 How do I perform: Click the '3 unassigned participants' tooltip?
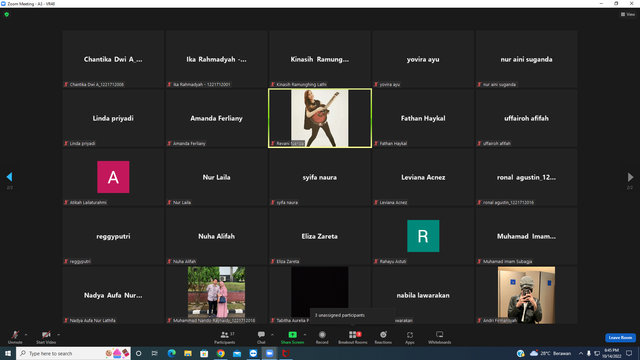pos(352,315)
